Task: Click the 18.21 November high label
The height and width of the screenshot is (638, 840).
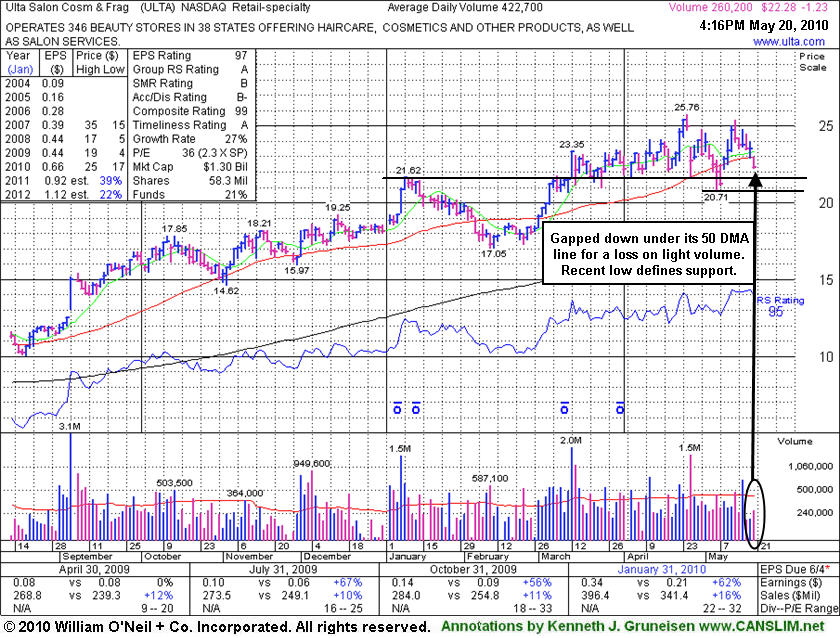Action: [259, 223]
